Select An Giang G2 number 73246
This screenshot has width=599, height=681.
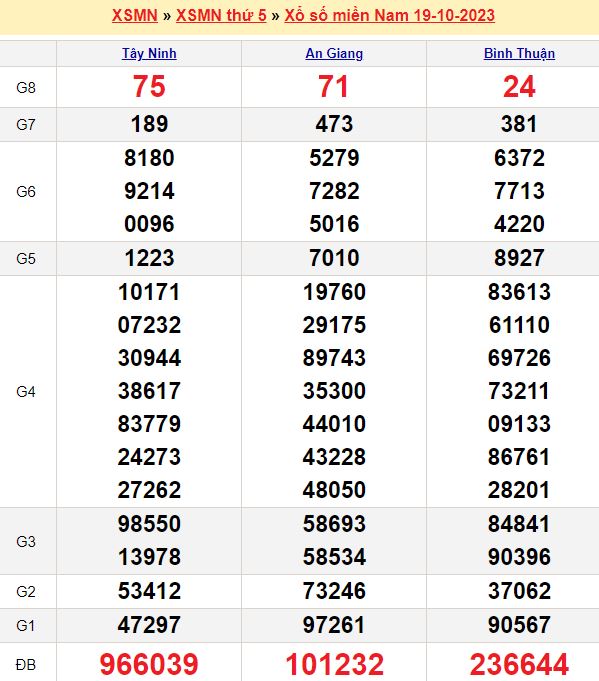tap(334, 591)
